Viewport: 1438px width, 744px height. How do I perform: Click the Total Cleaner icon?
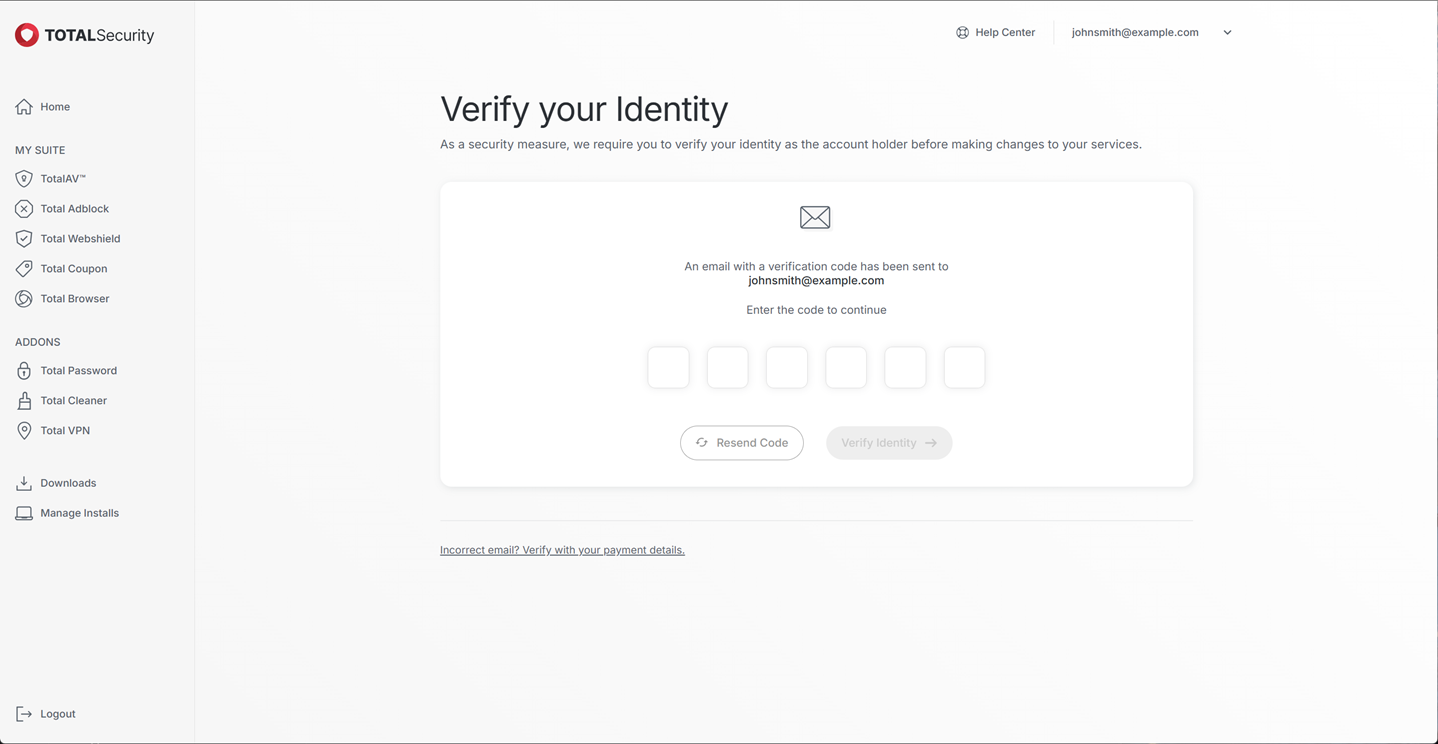(x=24, y=401)
